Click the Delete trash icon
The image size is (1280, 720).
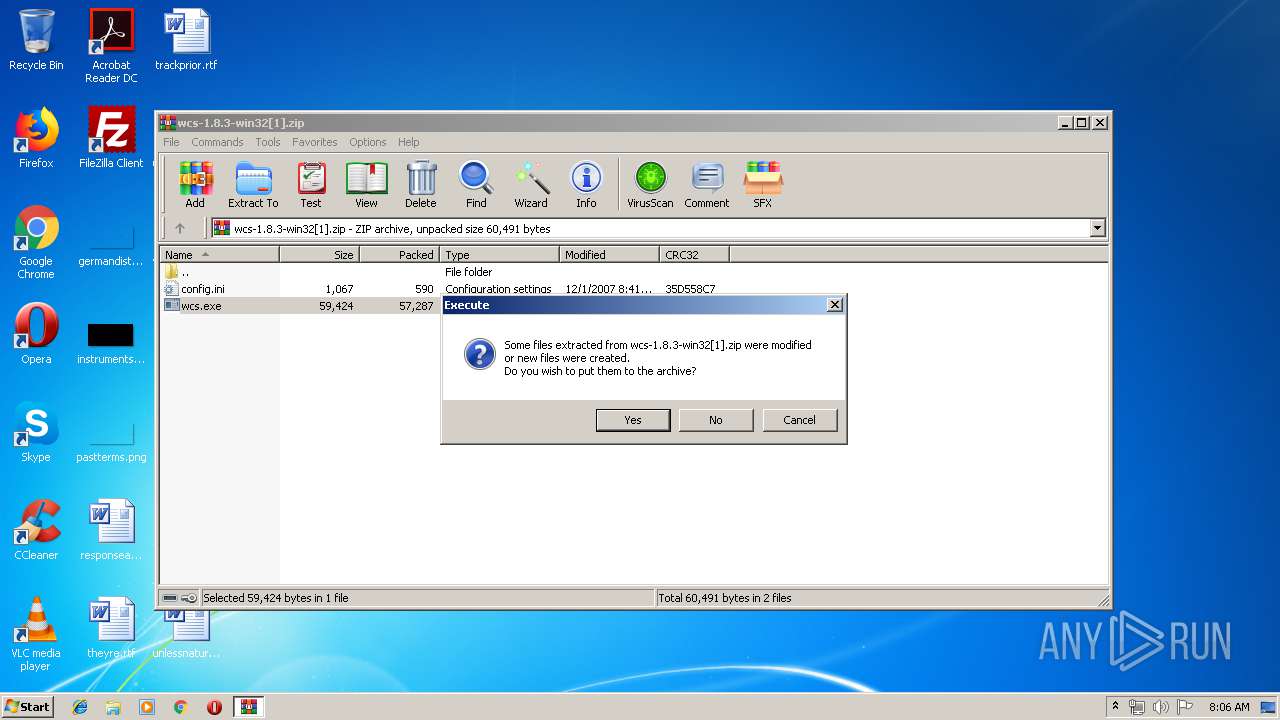click(421, 185)
